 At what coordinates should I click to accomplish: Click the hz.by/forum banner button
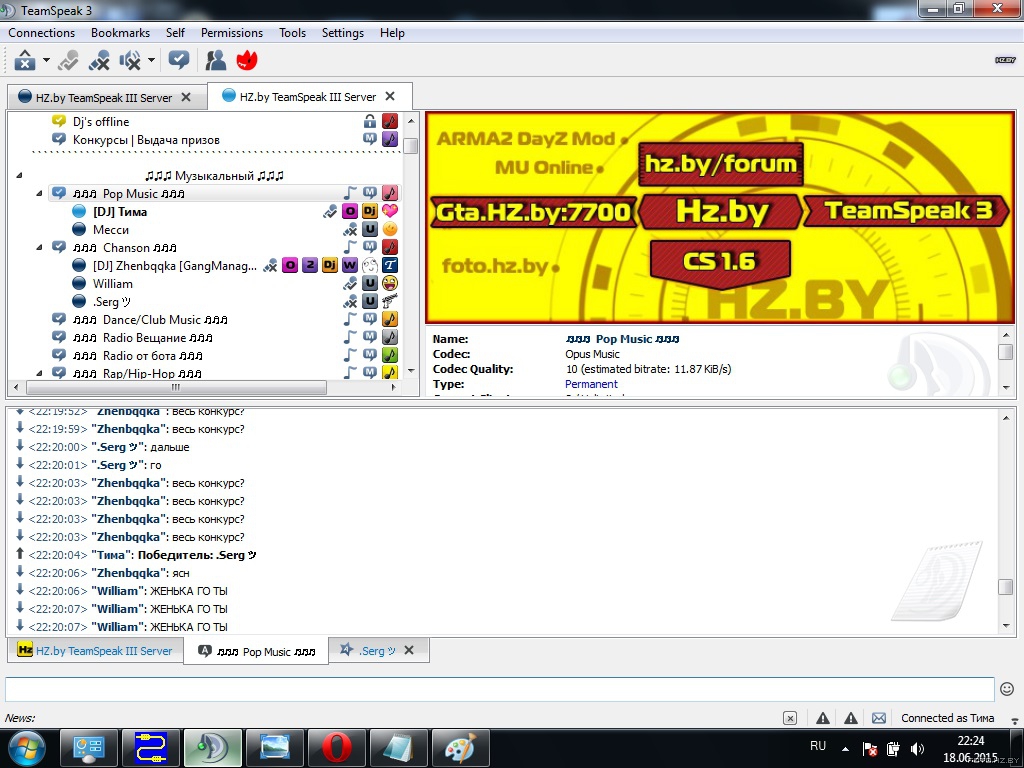tap(721, 163)
